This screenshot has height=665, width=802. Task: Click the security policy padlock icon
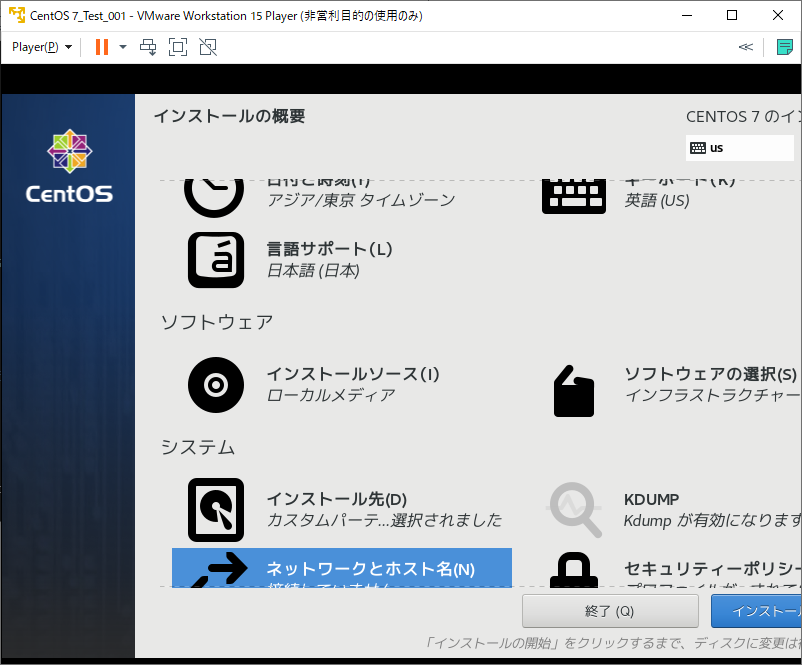click(574, 570)
